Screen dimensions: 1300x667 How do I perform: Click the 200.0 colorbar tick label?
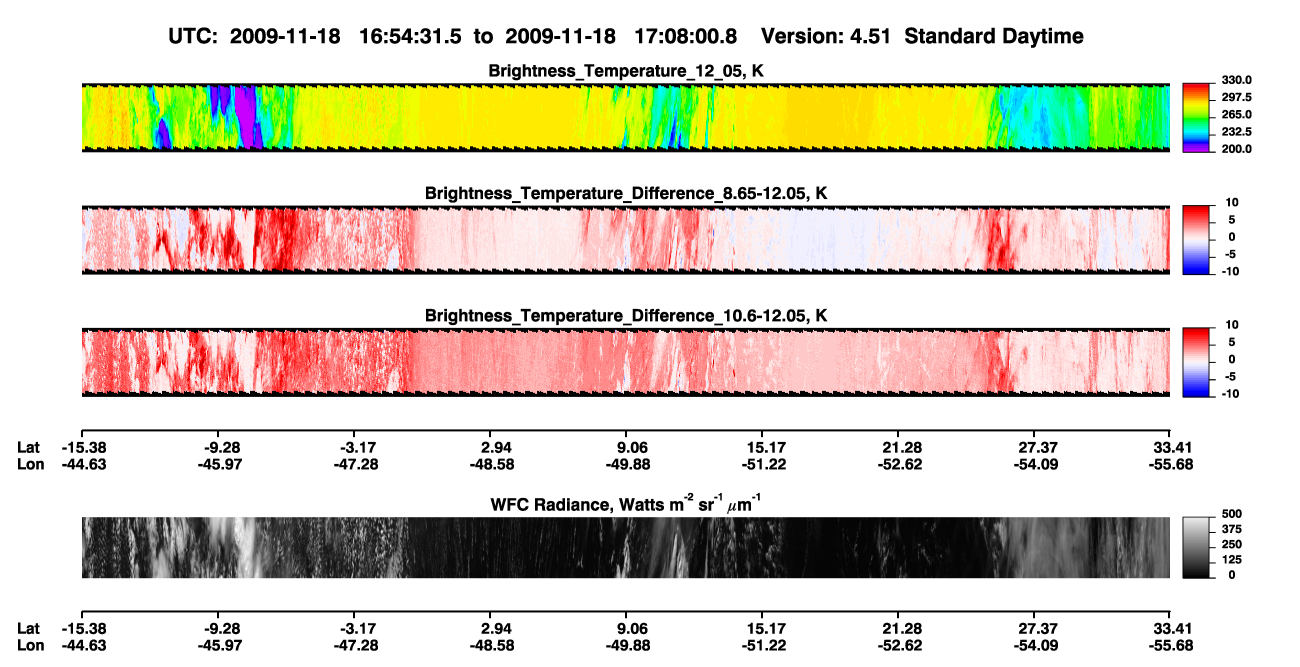click(1237, 149)
